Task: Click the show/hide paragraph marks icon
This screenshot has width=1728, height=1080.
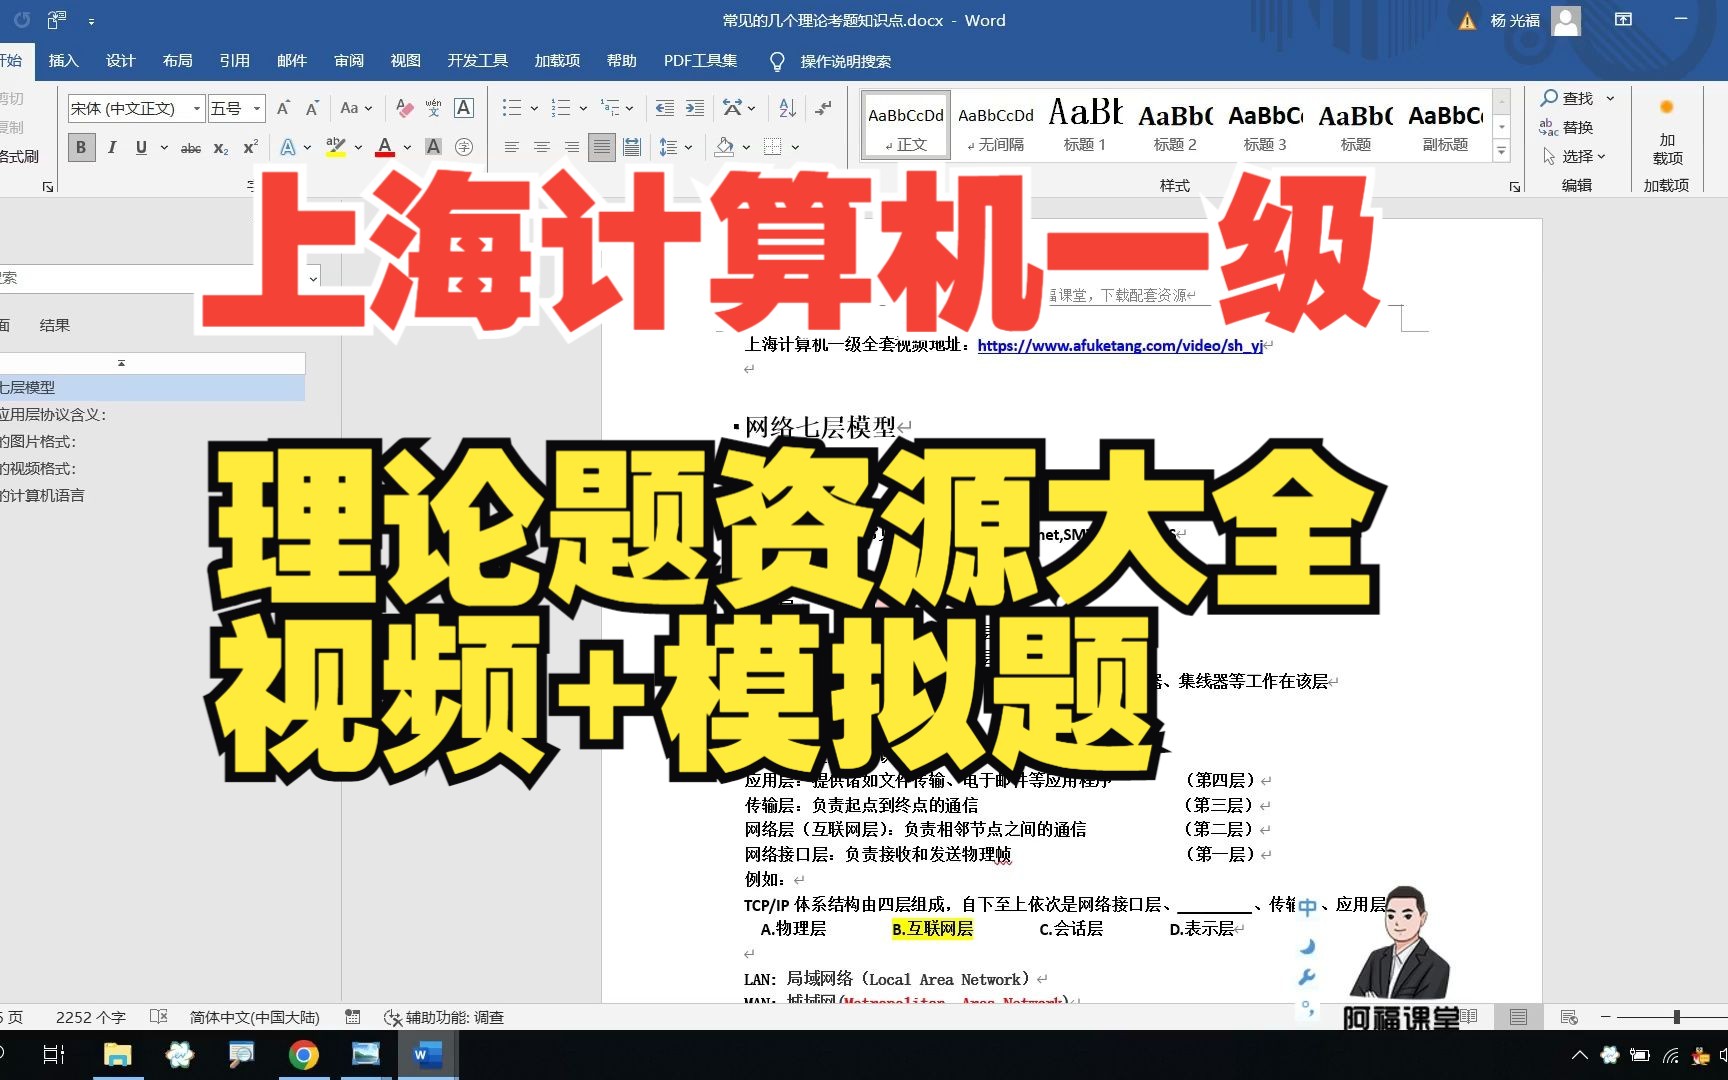Action: (823, 108)
